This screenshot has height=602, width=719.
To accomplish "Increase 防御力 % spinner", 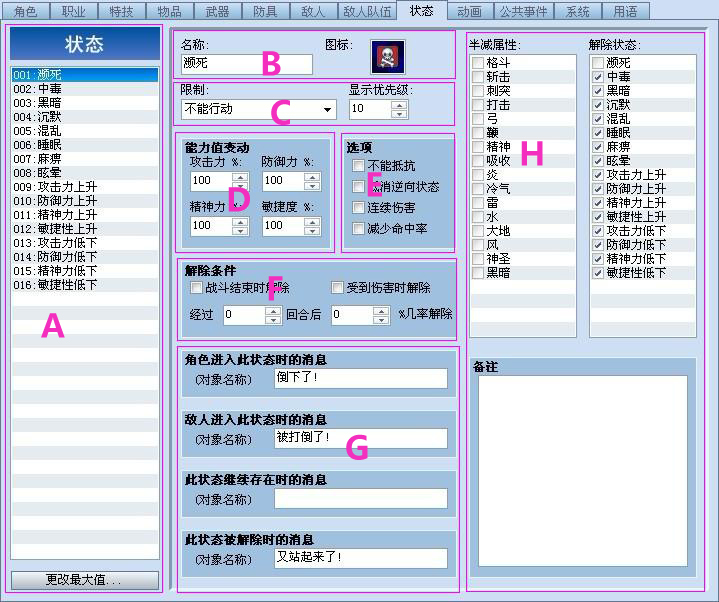I will point(312,177).
